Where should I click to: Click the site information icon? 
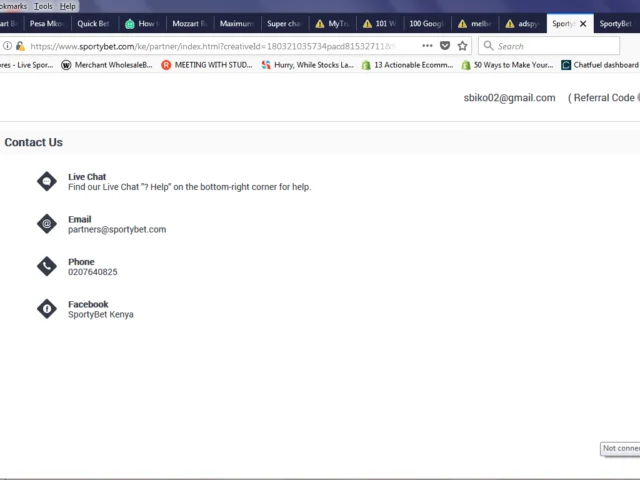pos(7,46)
